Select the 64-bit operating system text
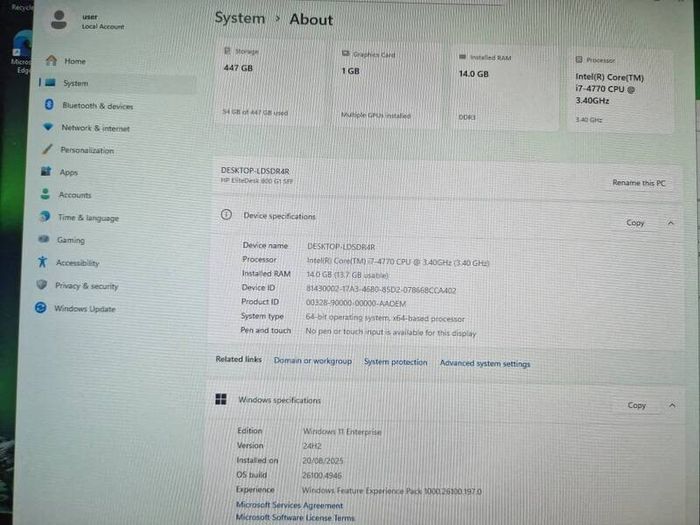700x525 pixels. [x=385, y=318]
